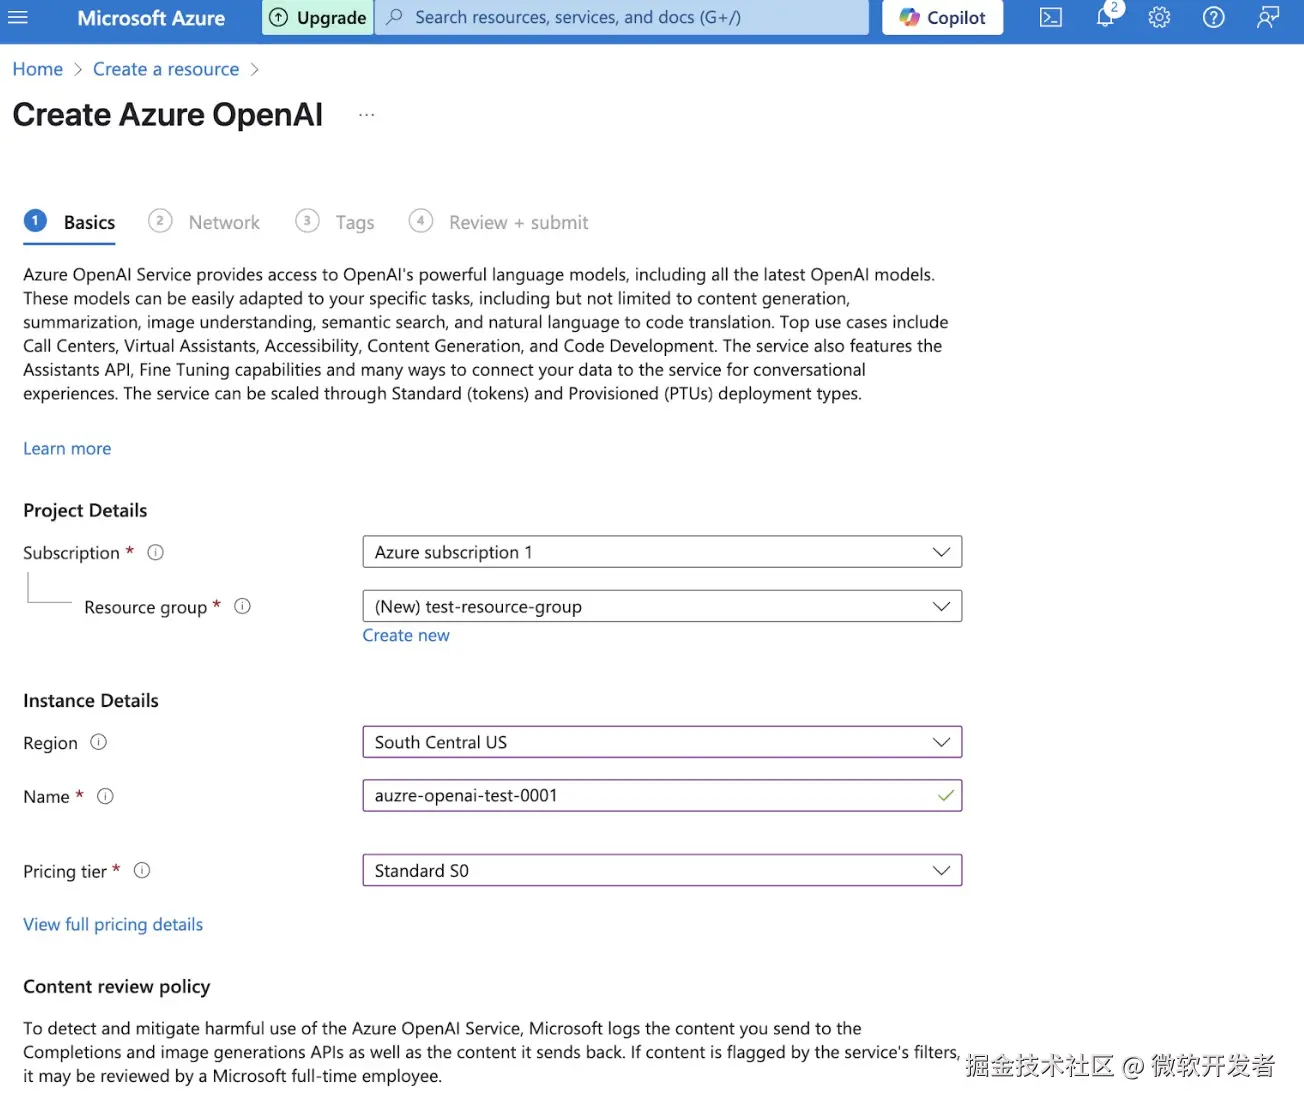Image resolution: width=1304 pixels, height=1108 pixels.
Task: Focus the Search resources search box
Action: click(622, 17)
